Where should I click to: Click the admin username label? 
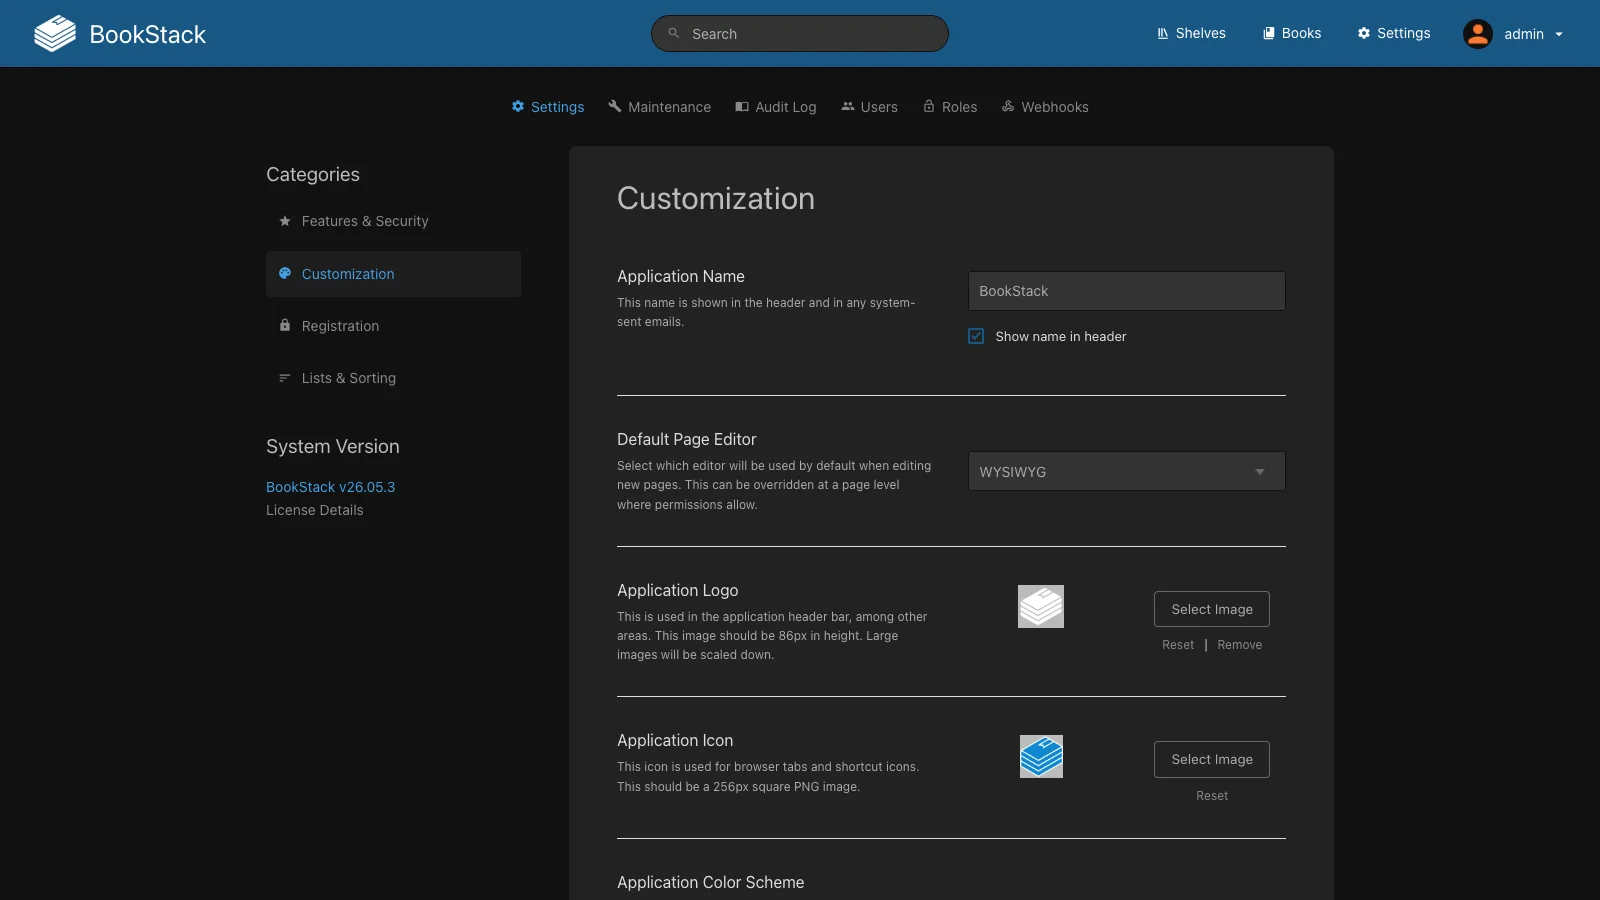(1523, 34)
